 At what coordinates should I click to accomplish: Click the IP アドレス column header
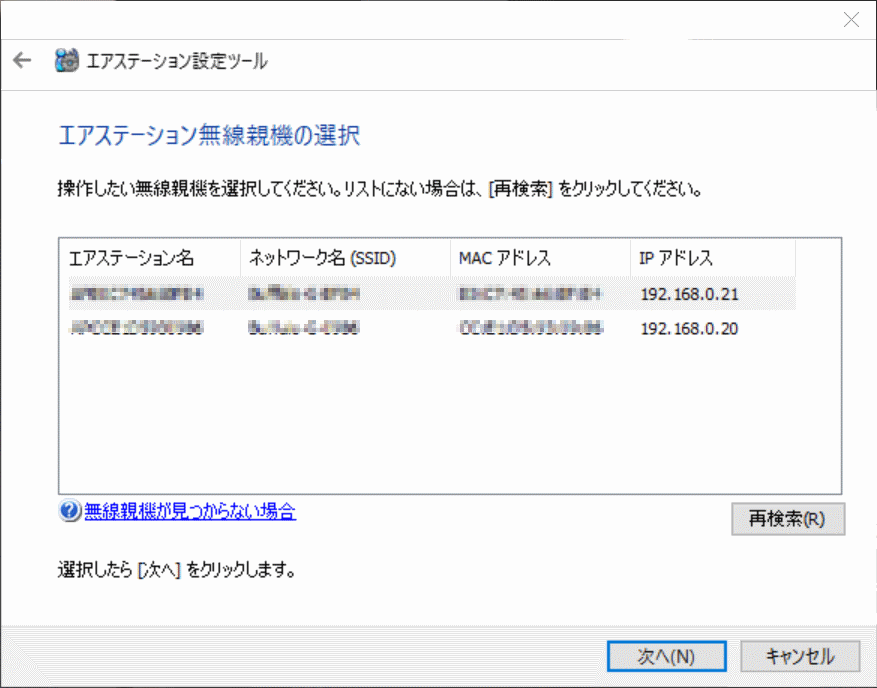pos(712,258)
